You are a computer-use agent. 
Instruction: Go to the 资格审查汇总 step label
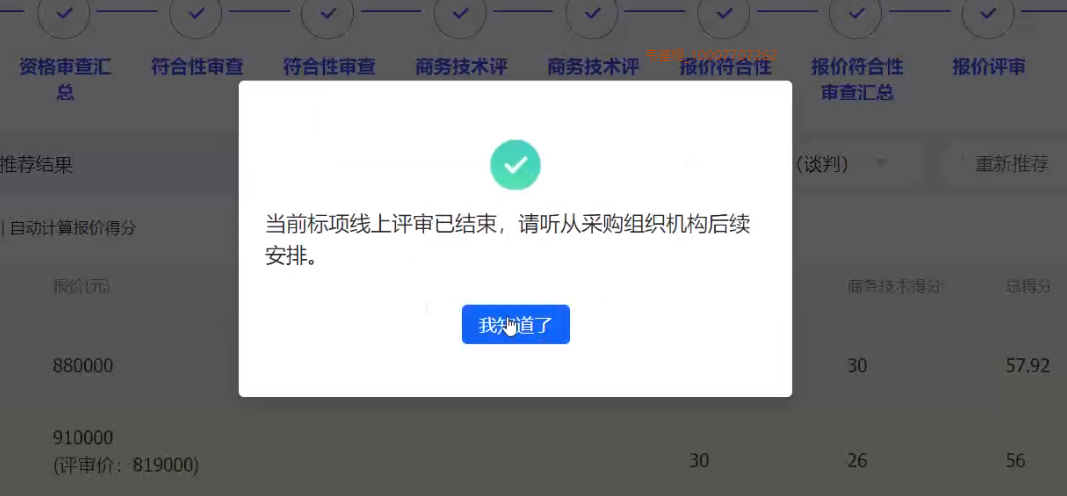(65, 79)
